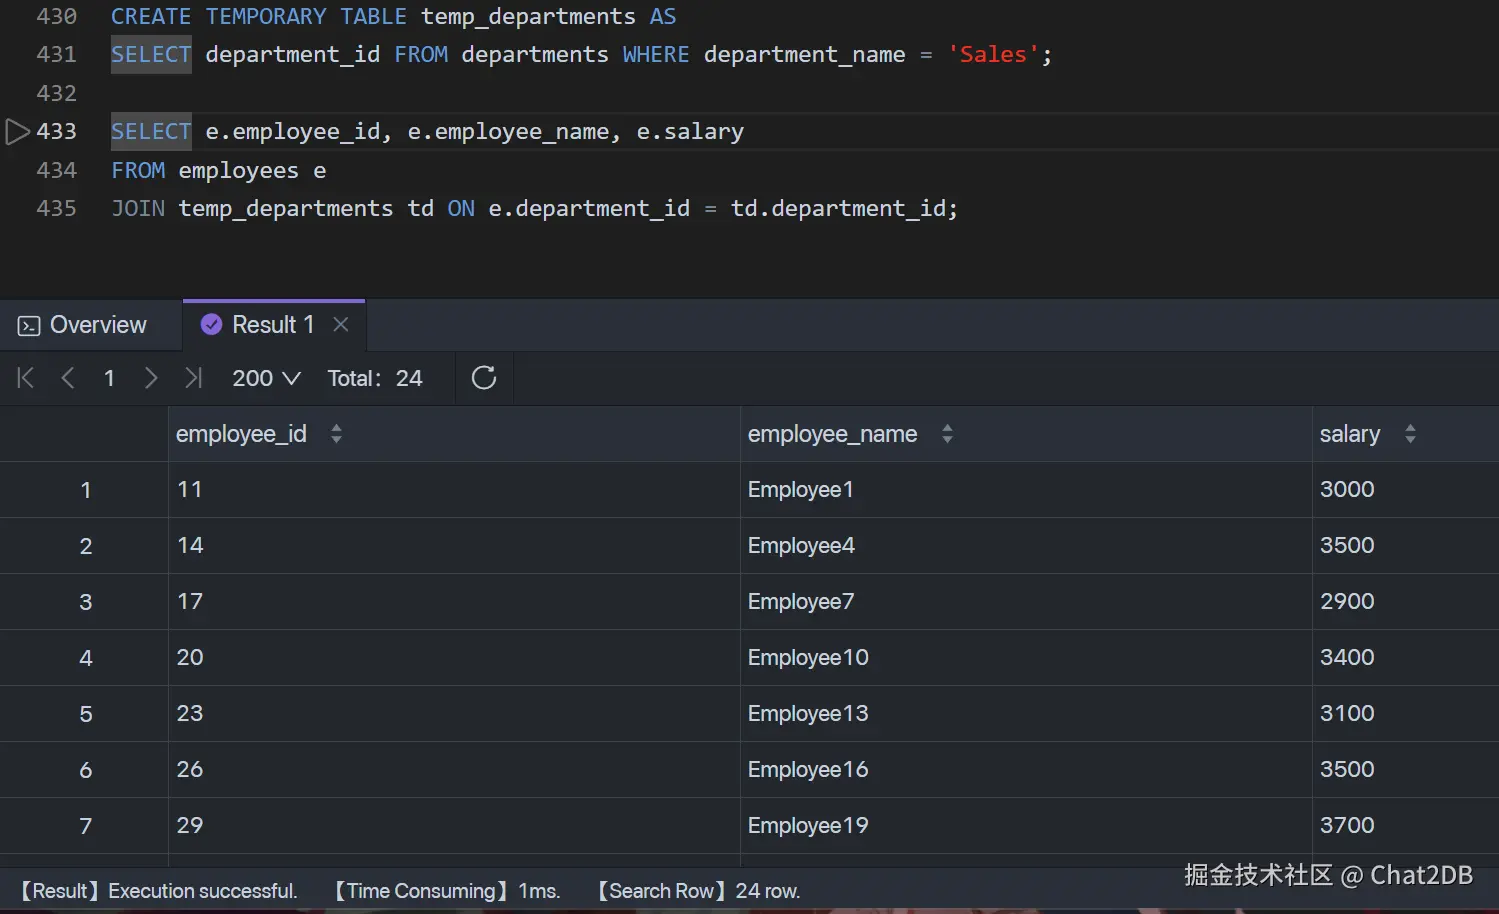Select the Employee19 name cell
The width and height of the screenshot is (1499, 914).
click(1026, 825)
